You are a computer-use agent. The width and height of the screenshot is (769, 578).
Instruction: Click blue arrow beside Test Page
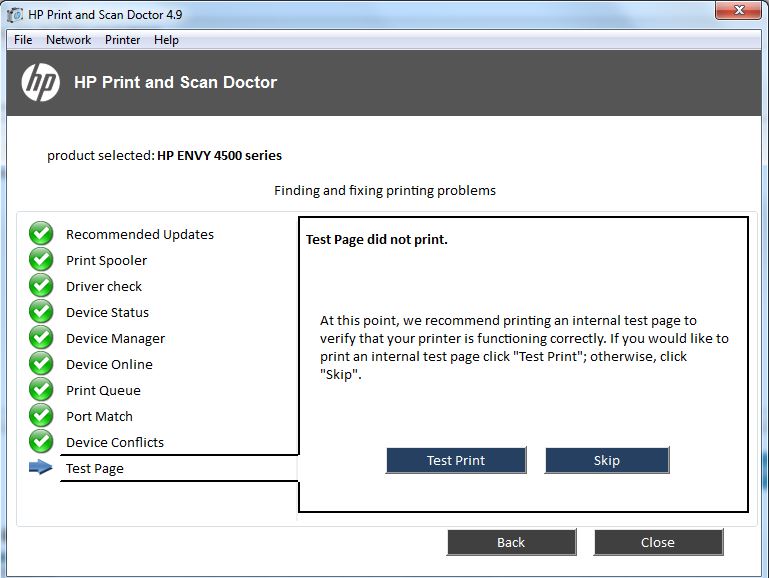pyautogui.click(x=41, y=468)
